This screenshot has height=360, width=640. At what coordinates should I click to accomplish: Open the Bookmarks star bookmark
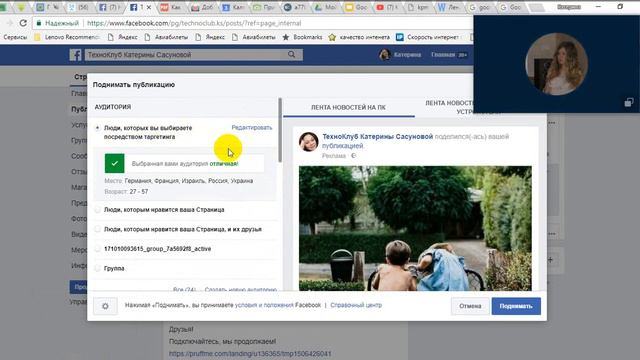click(302, 37)
